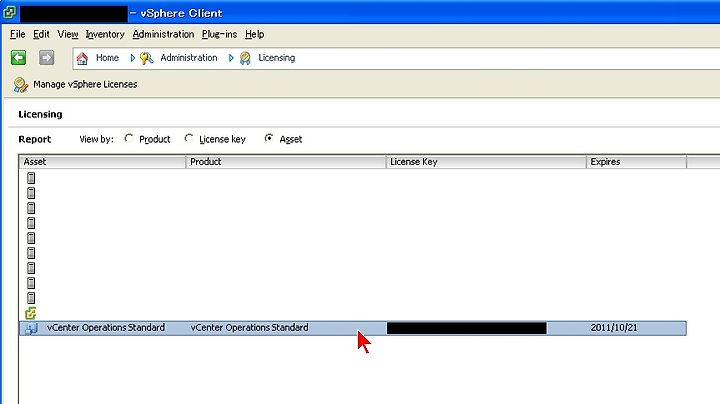Click the vSphere Client title bar icon
This screenshot has height=404, width=720.
tap(9, 12)
